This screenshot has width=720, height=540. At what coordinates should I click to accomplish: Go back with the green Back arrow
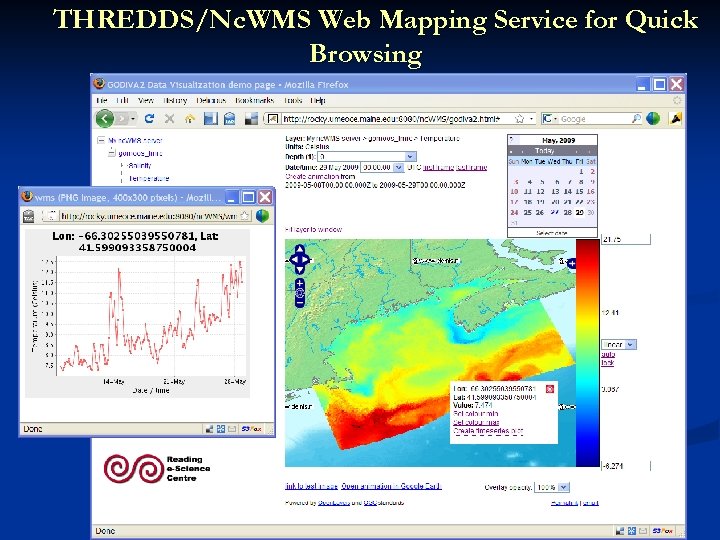(x=105, y=119)
